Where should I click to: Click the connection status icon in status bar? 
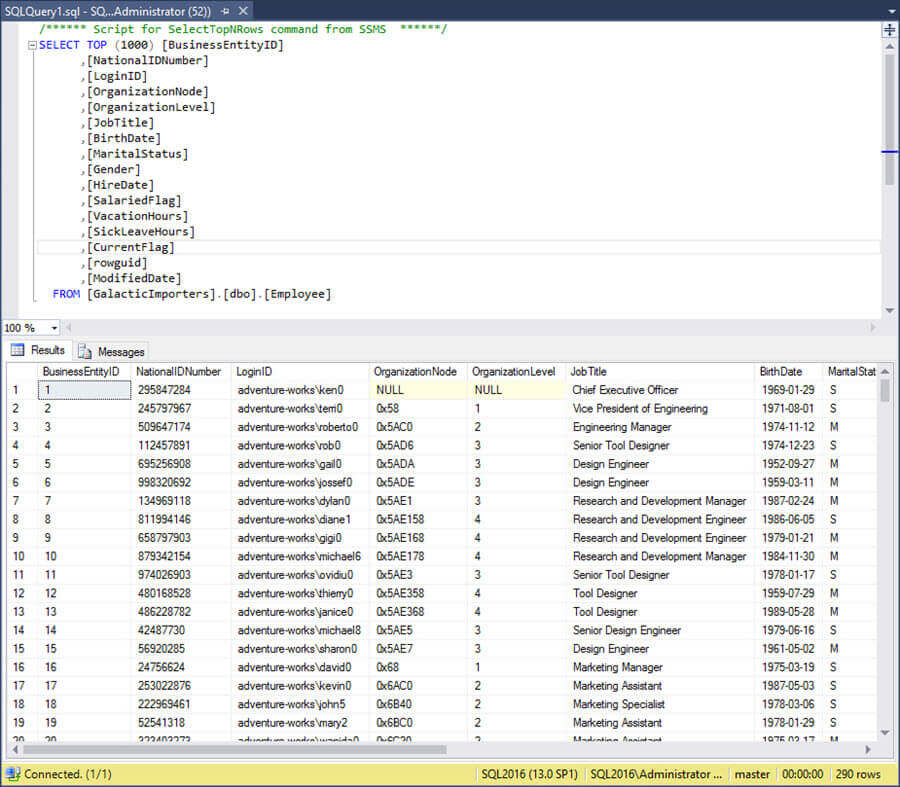[12, 774]
